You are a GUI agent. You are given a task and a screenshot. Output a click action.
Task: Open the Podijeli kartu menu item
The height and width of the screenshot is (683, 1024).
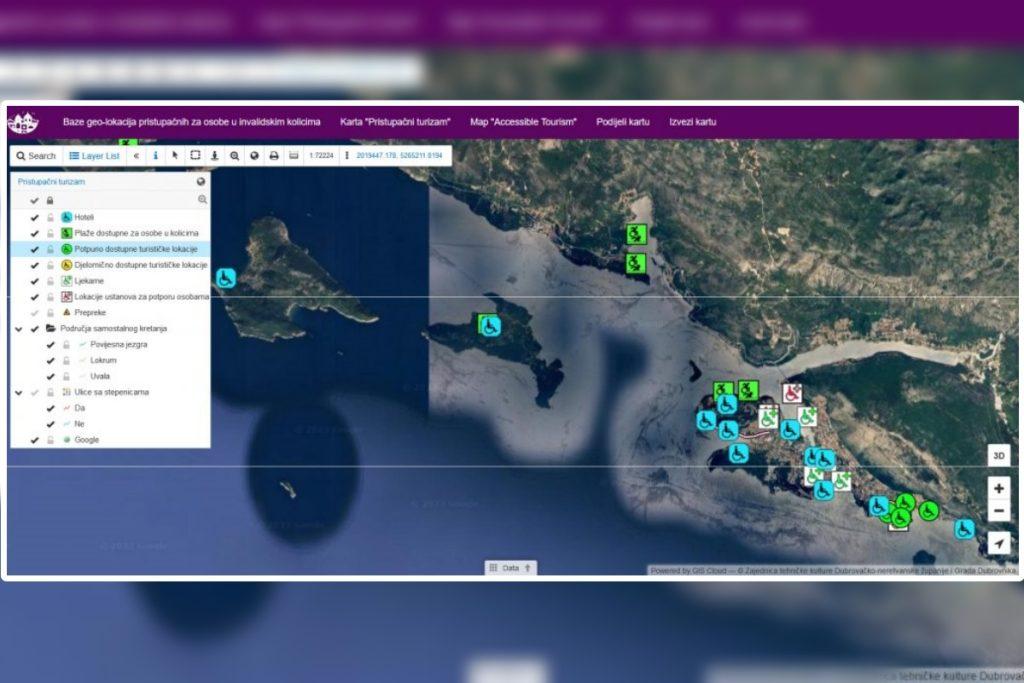[623, 122]
